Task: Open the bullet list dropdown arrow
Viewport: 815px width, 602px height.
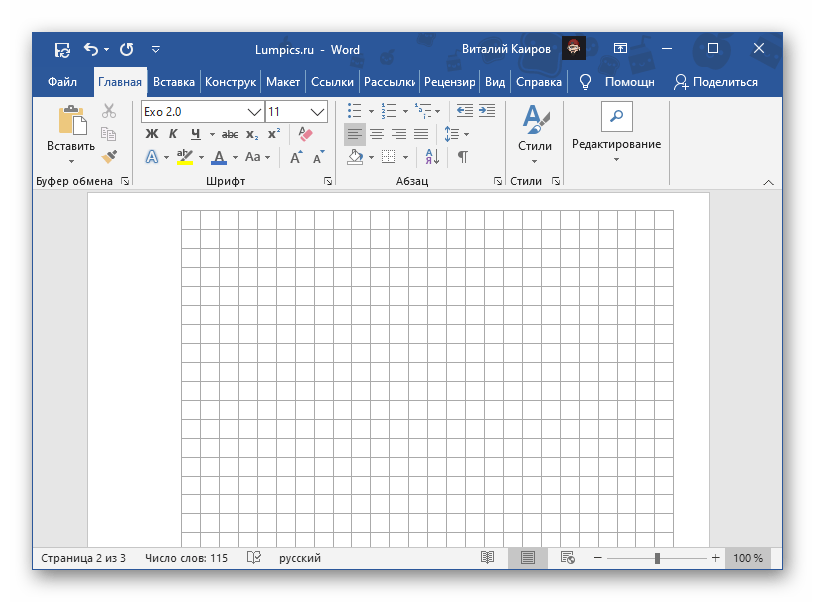Action: click(x=371, y=112)
